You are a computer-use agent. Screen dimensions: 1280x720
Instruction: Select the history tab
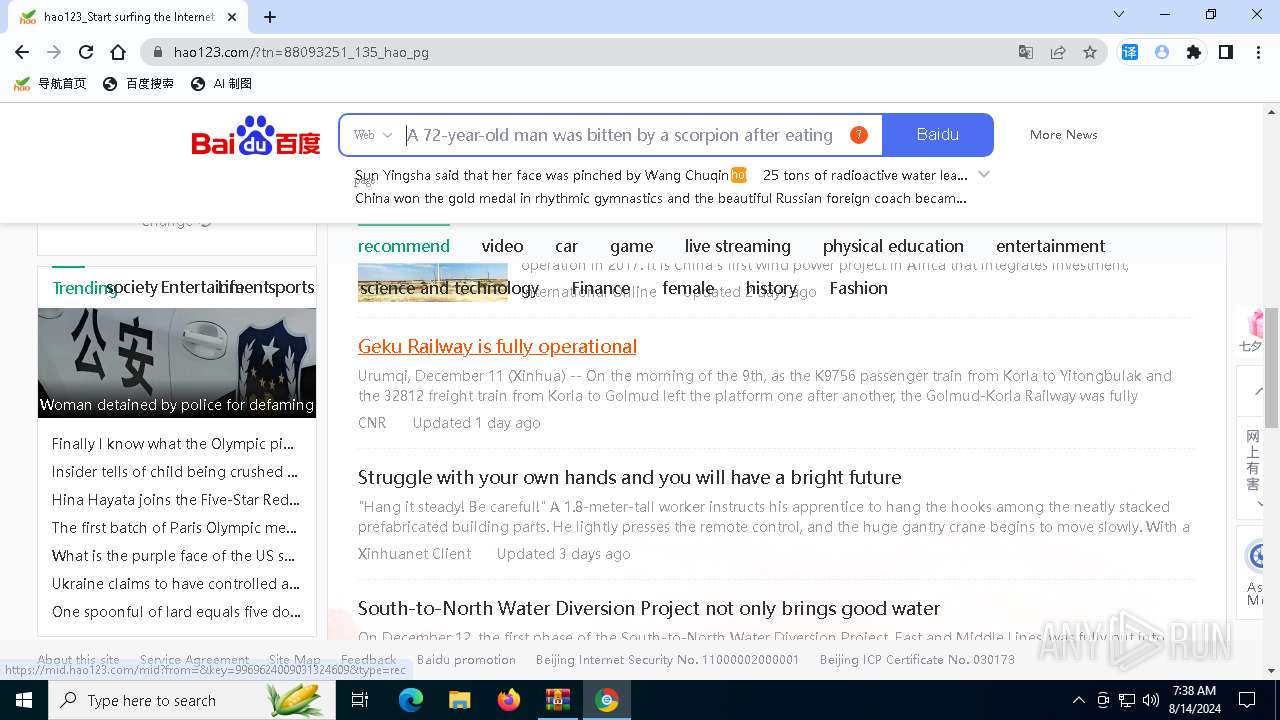click(771, 288)
